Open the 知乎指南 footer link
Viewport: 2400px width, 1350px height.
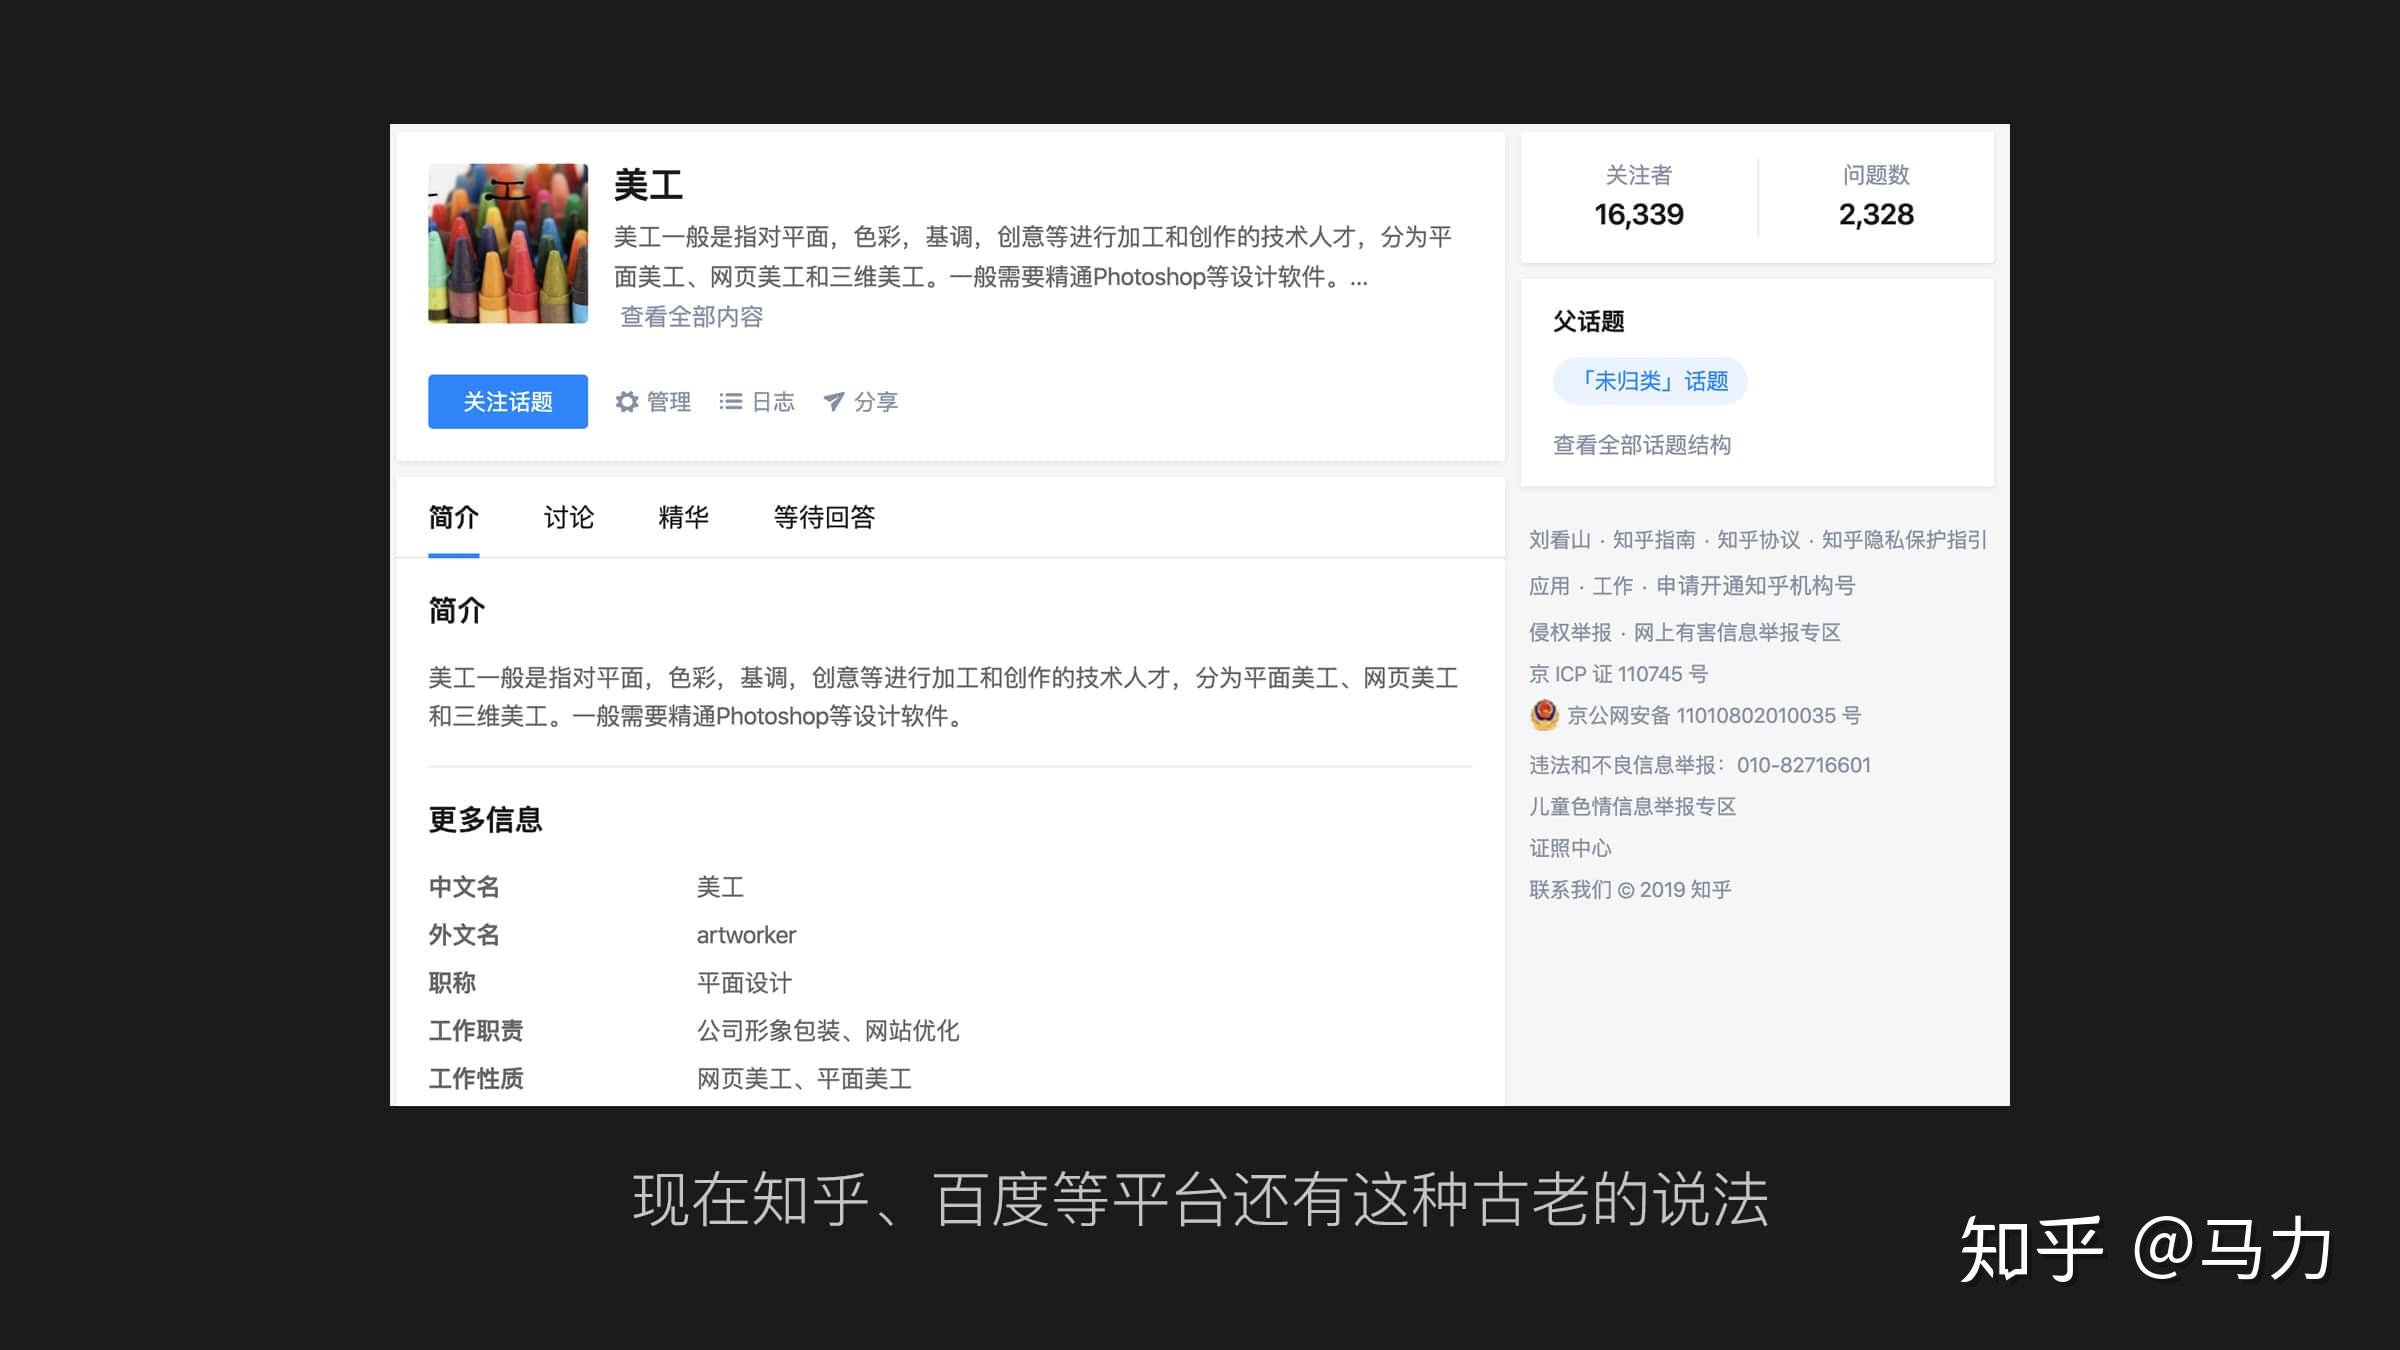[x=1654, y=540]
